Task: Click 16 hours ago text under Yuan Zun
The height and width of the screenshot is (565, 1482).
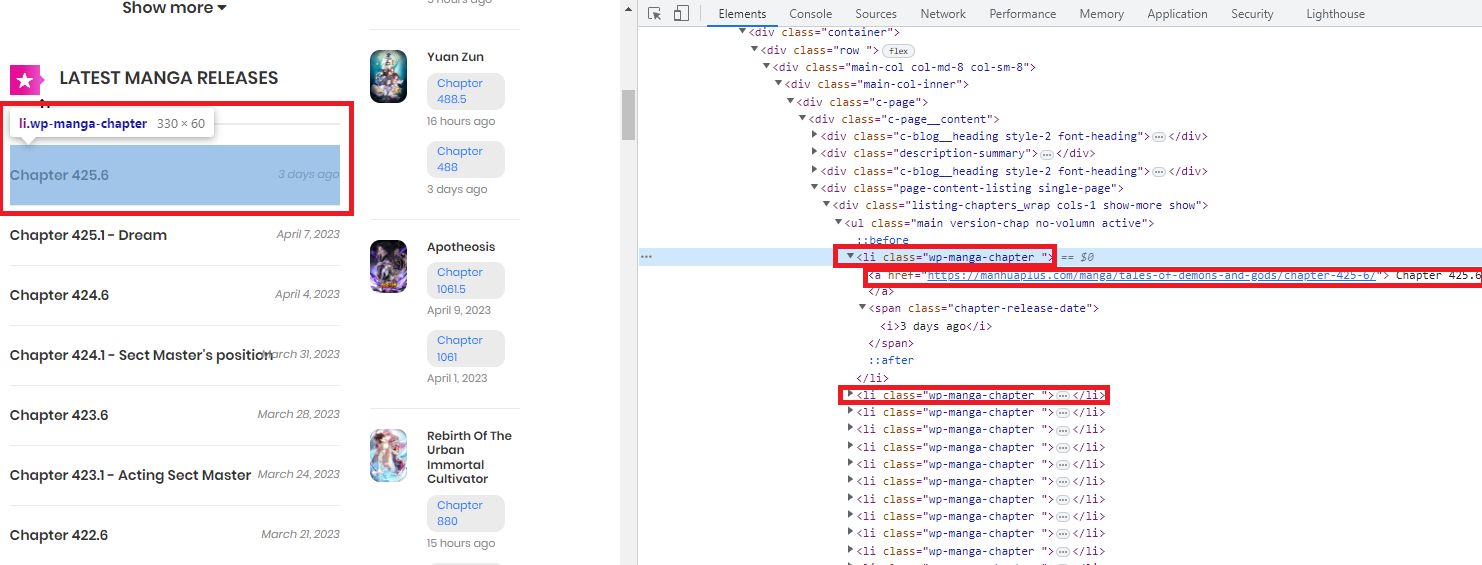Action: pyautogui.click(x=461, y=121)
